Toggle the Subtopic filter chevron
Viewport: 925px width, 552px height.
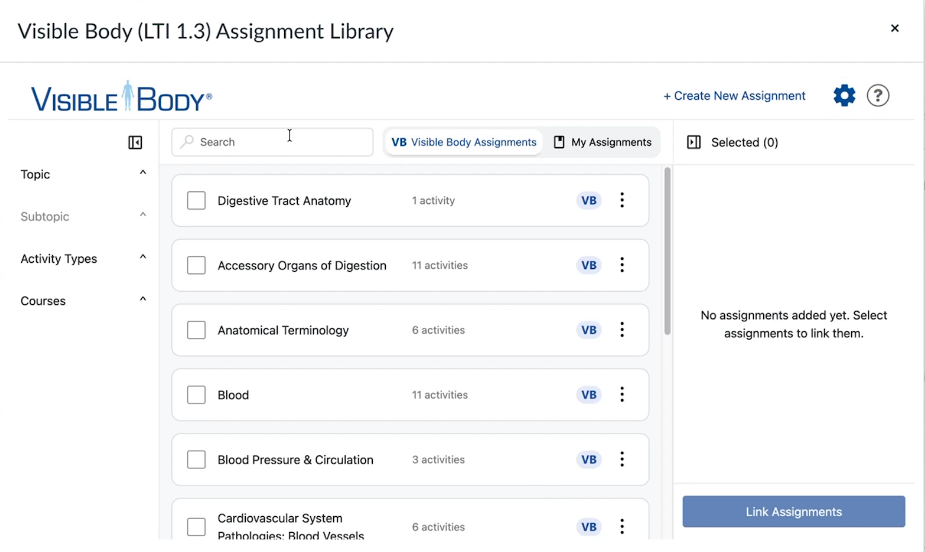pos(143,215)
